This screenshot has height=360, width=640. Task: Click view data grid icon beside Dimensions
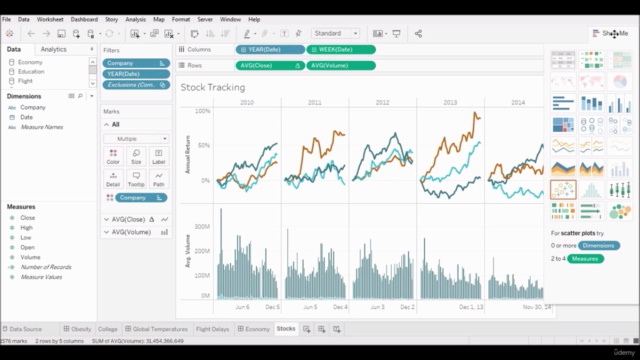coord(71,96)
